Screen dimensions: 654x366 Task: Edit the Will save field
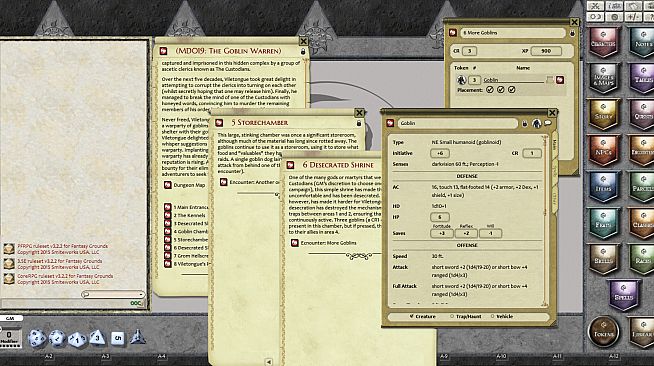point(490,233)
